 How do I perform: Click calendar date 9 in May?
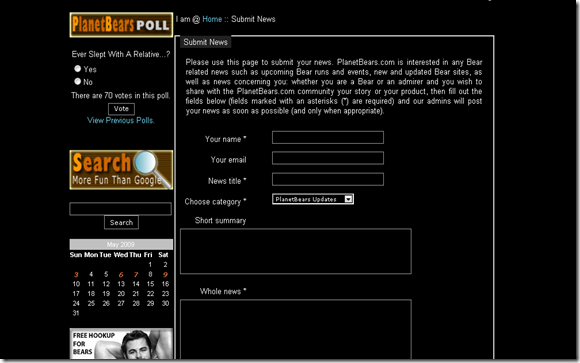(x=165, y=275)
